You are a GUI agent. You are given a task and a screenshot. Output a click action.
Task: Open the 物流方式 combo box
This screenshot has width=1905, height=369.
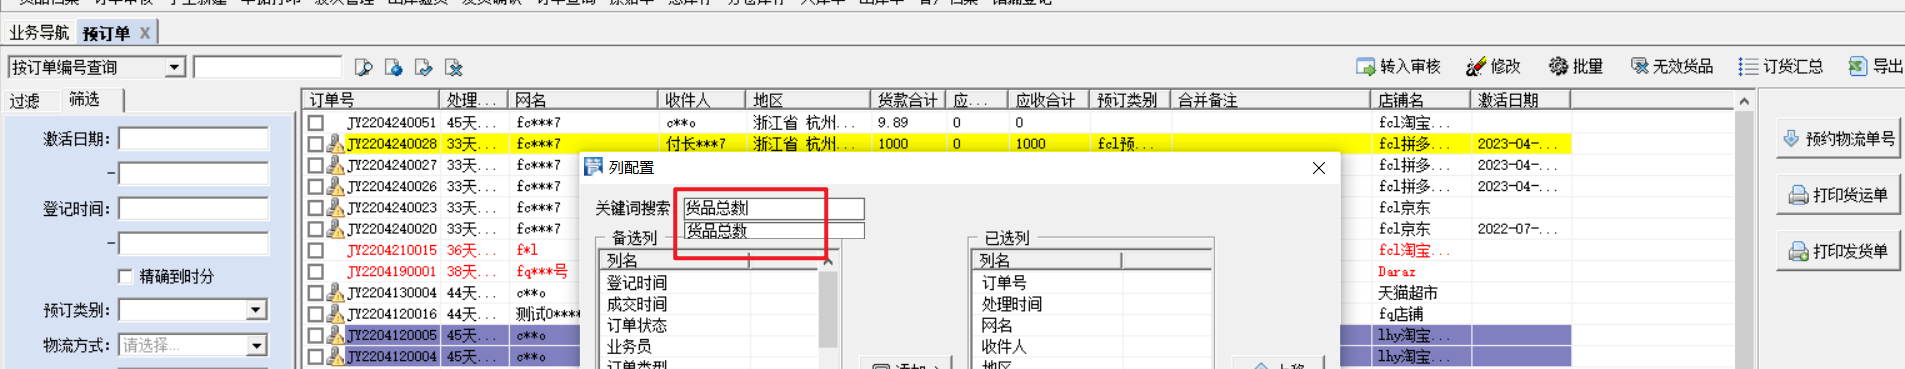coord(194,345)
